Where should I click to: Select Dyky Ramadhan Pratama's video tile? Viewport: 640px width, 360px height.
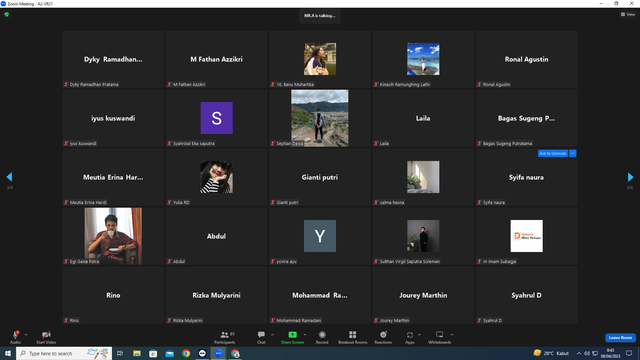(113, 59)
